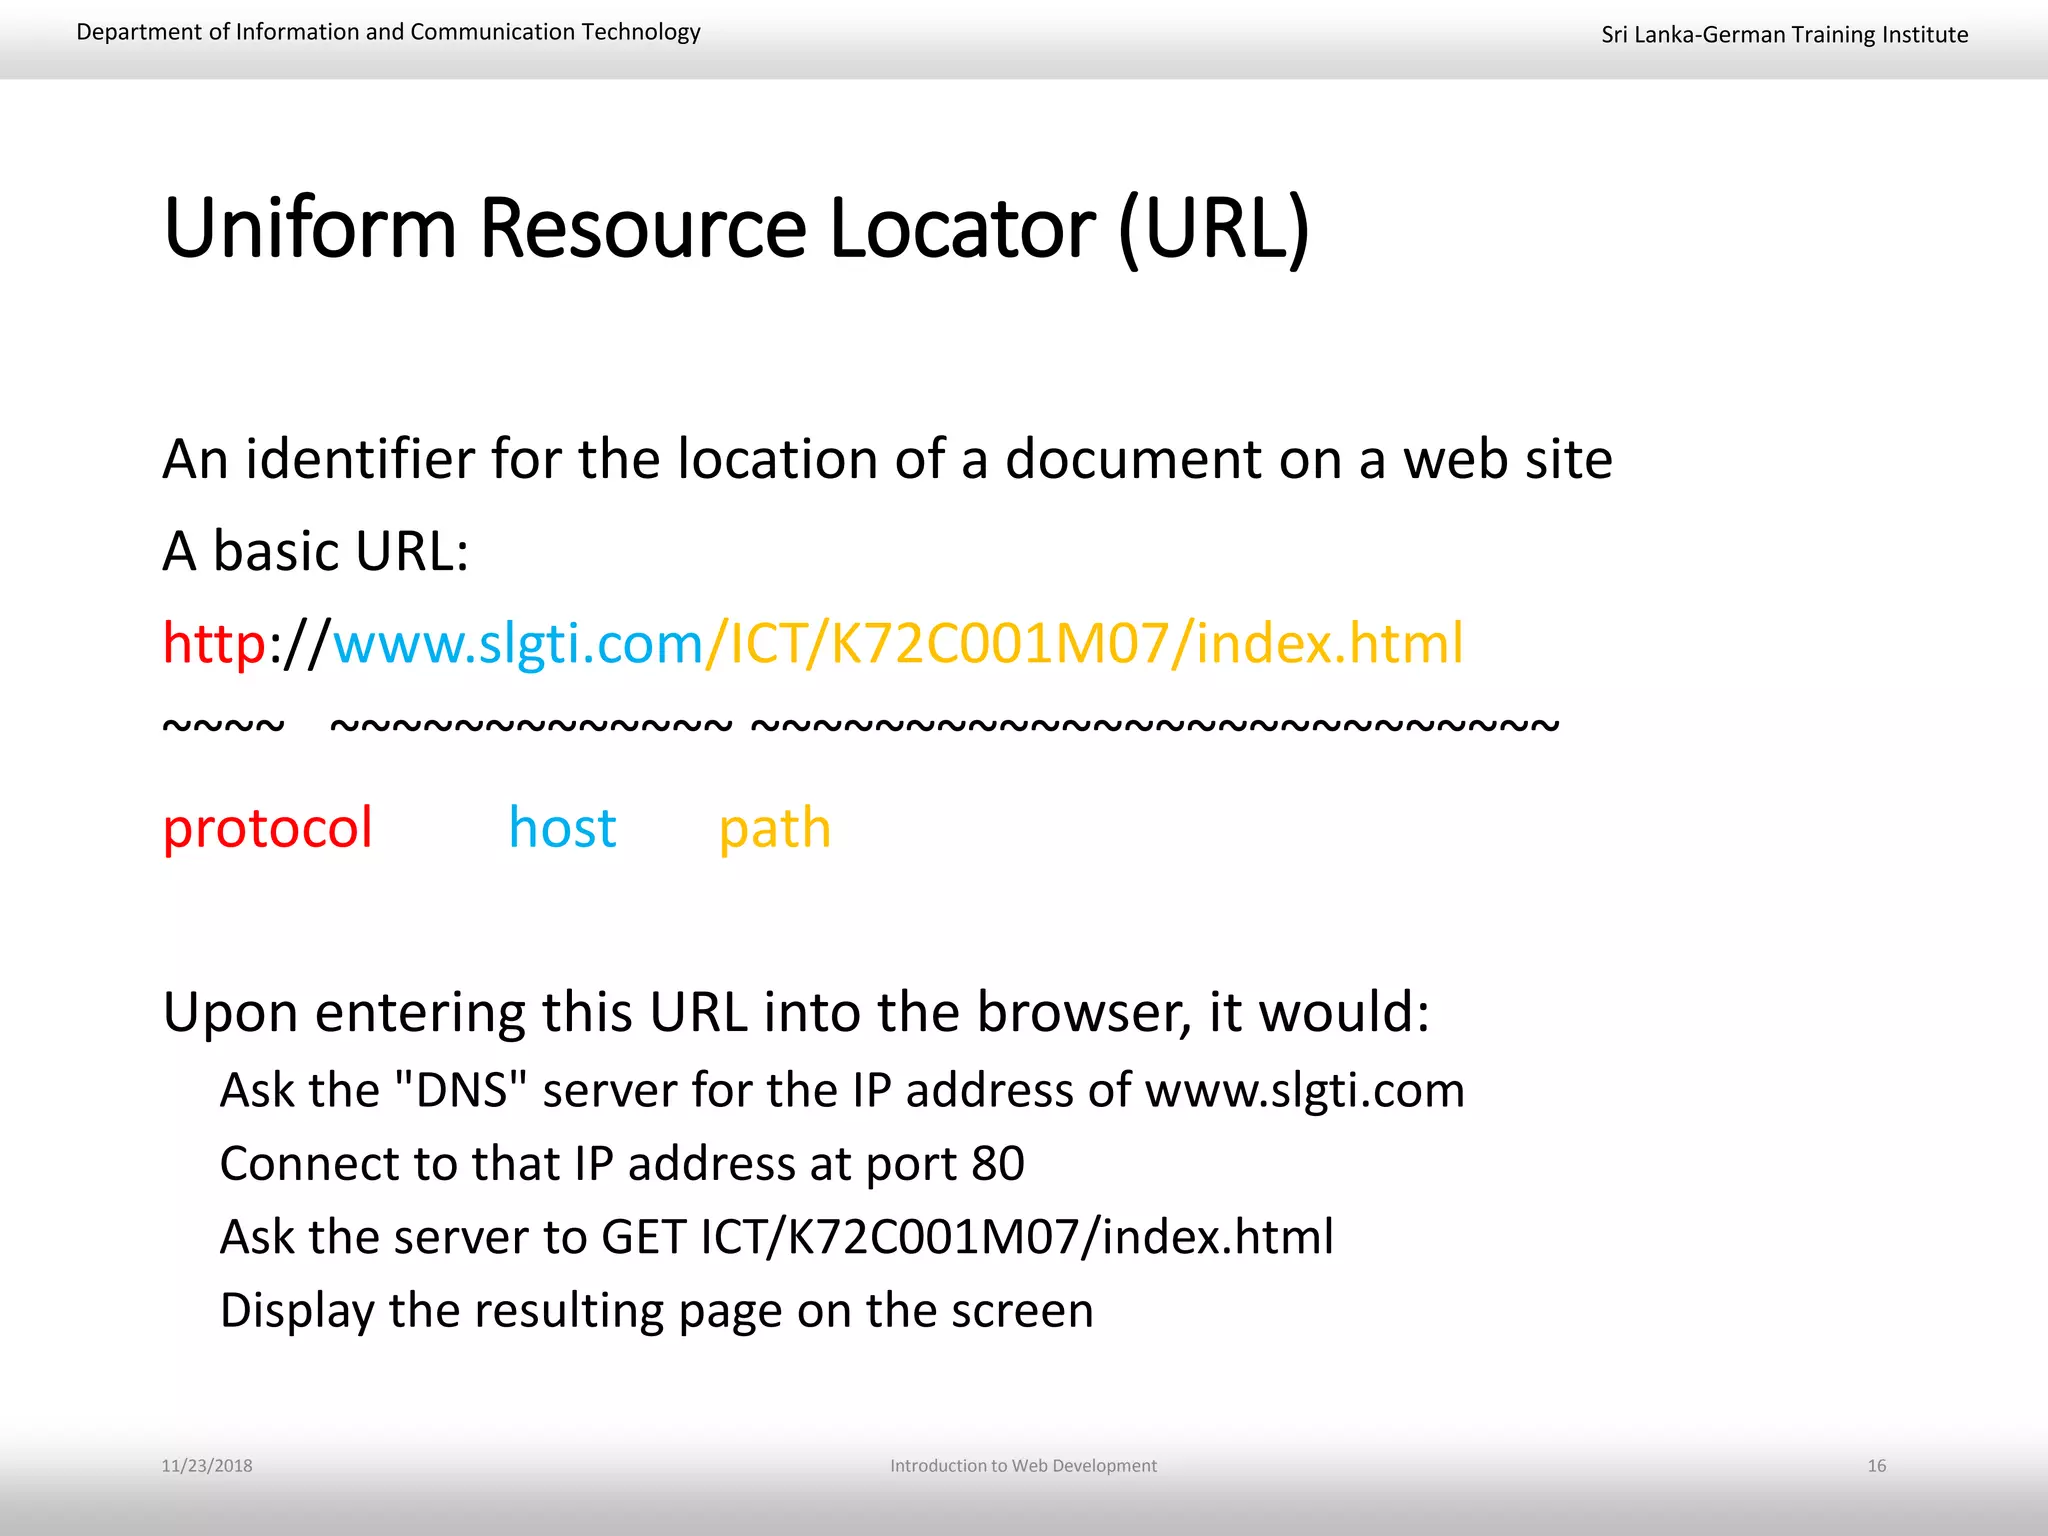Click the slide title 'Uniform Resource Locator (URL)'

pyautogui.click(x=736, y=230)
